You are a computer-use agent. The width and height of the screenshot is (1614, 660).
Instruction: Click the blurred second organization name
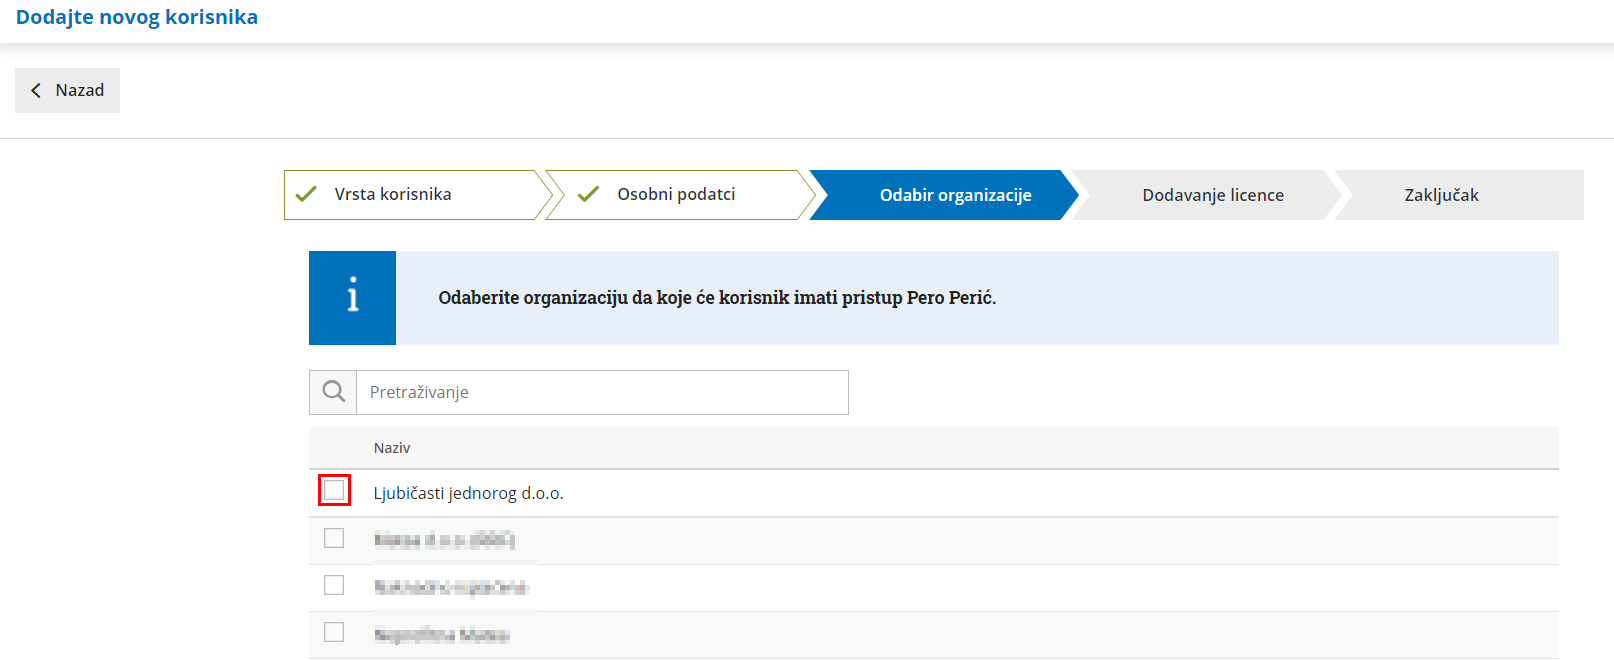click(444, 540)
